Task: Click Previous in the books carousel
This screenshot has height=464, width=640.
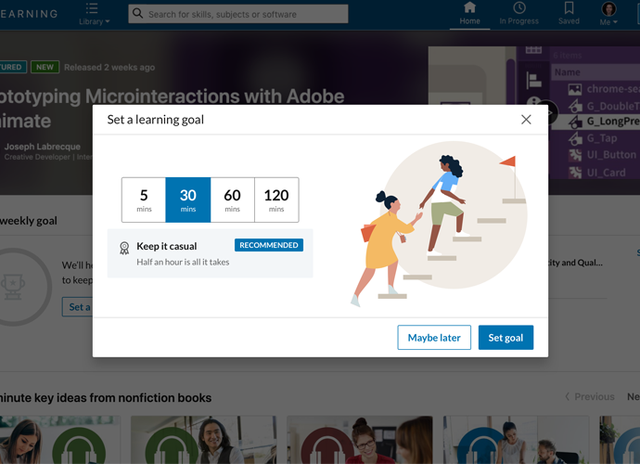Action: (x=590, y=397)
